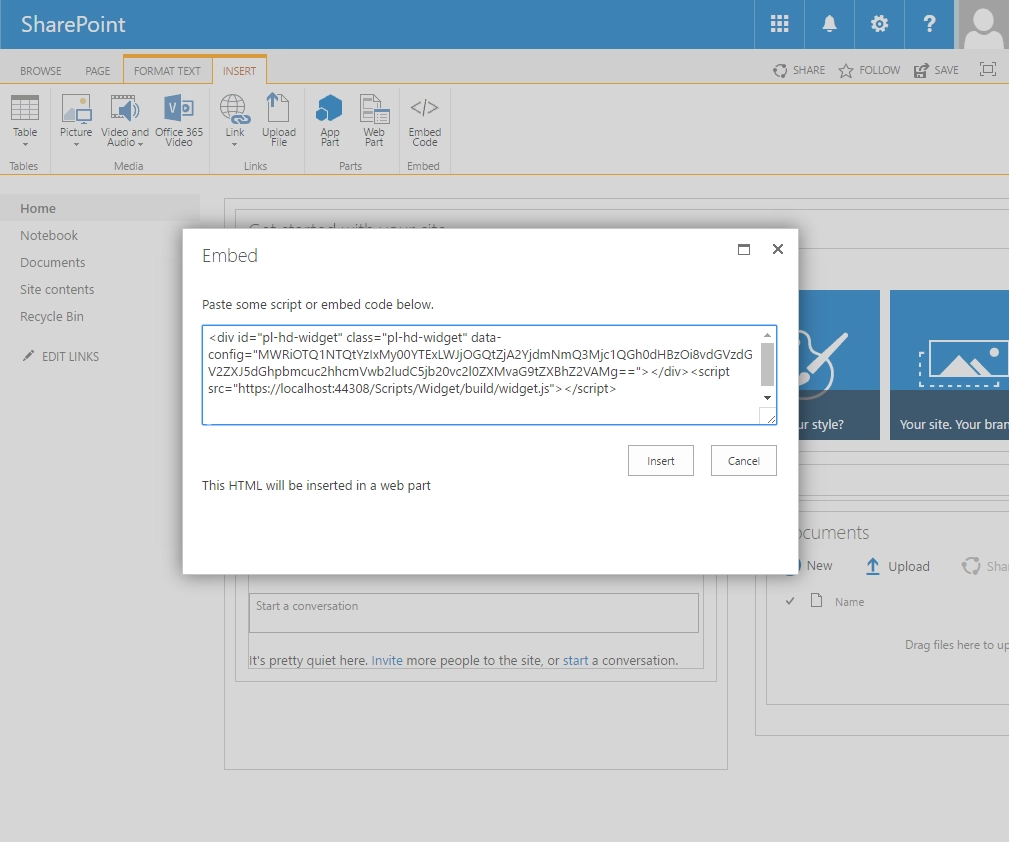Expand the Link dropdown arrow
The height and width of the screenshot is (842, 1009).
(x=234, y=145)
